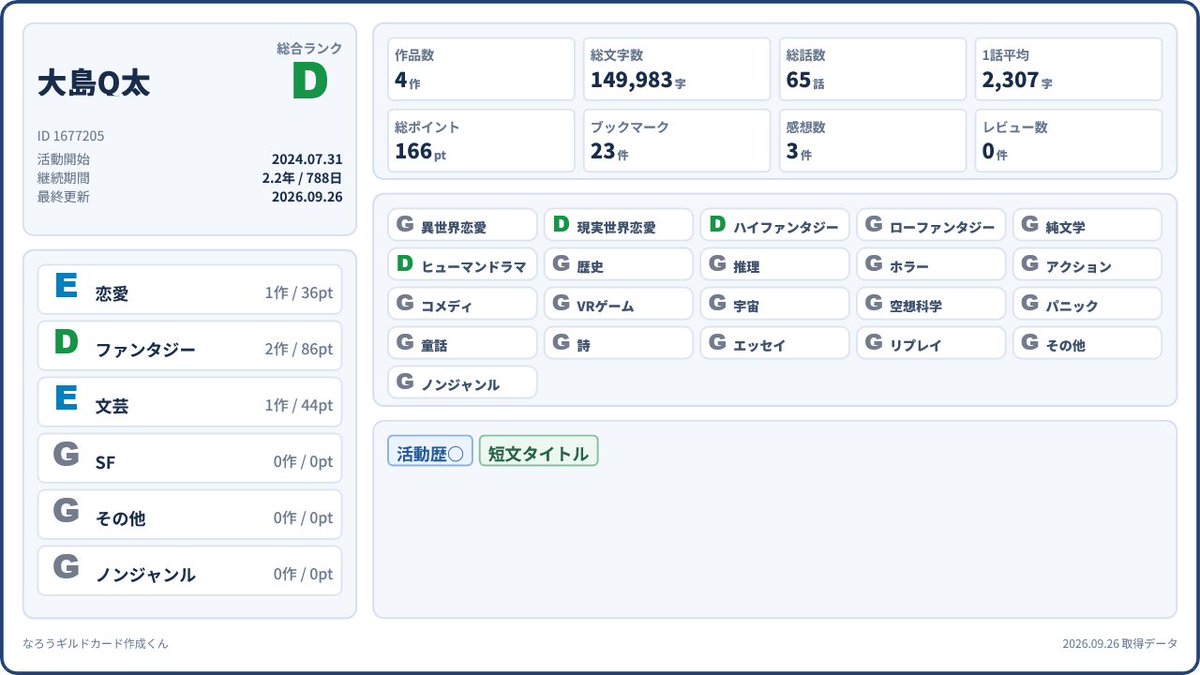Click the 純文学 genre label
Image resolution: width=1200 pixels, height=675 pixels.
[x=1065, y=228]
